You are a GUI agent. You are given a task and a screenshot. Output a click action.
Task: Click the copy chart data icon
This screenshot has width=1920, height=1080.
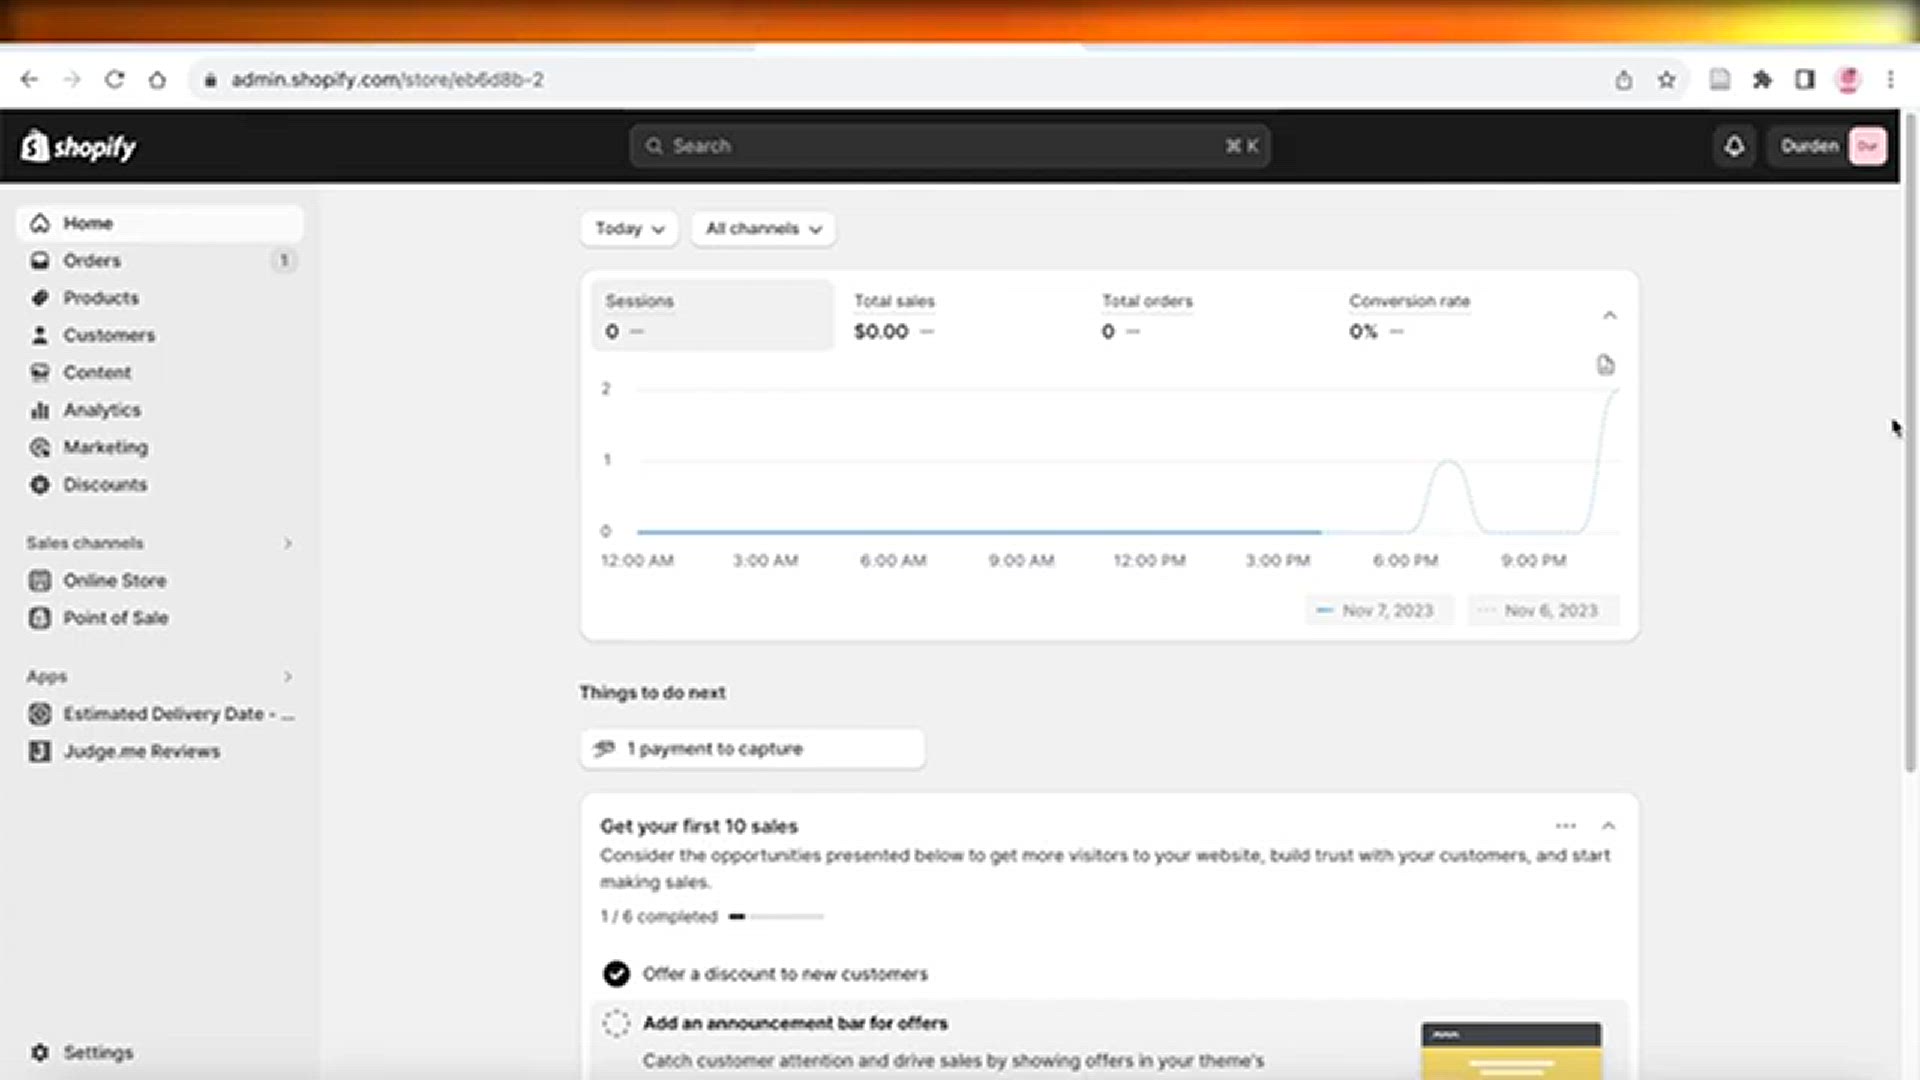point(1605,365)
